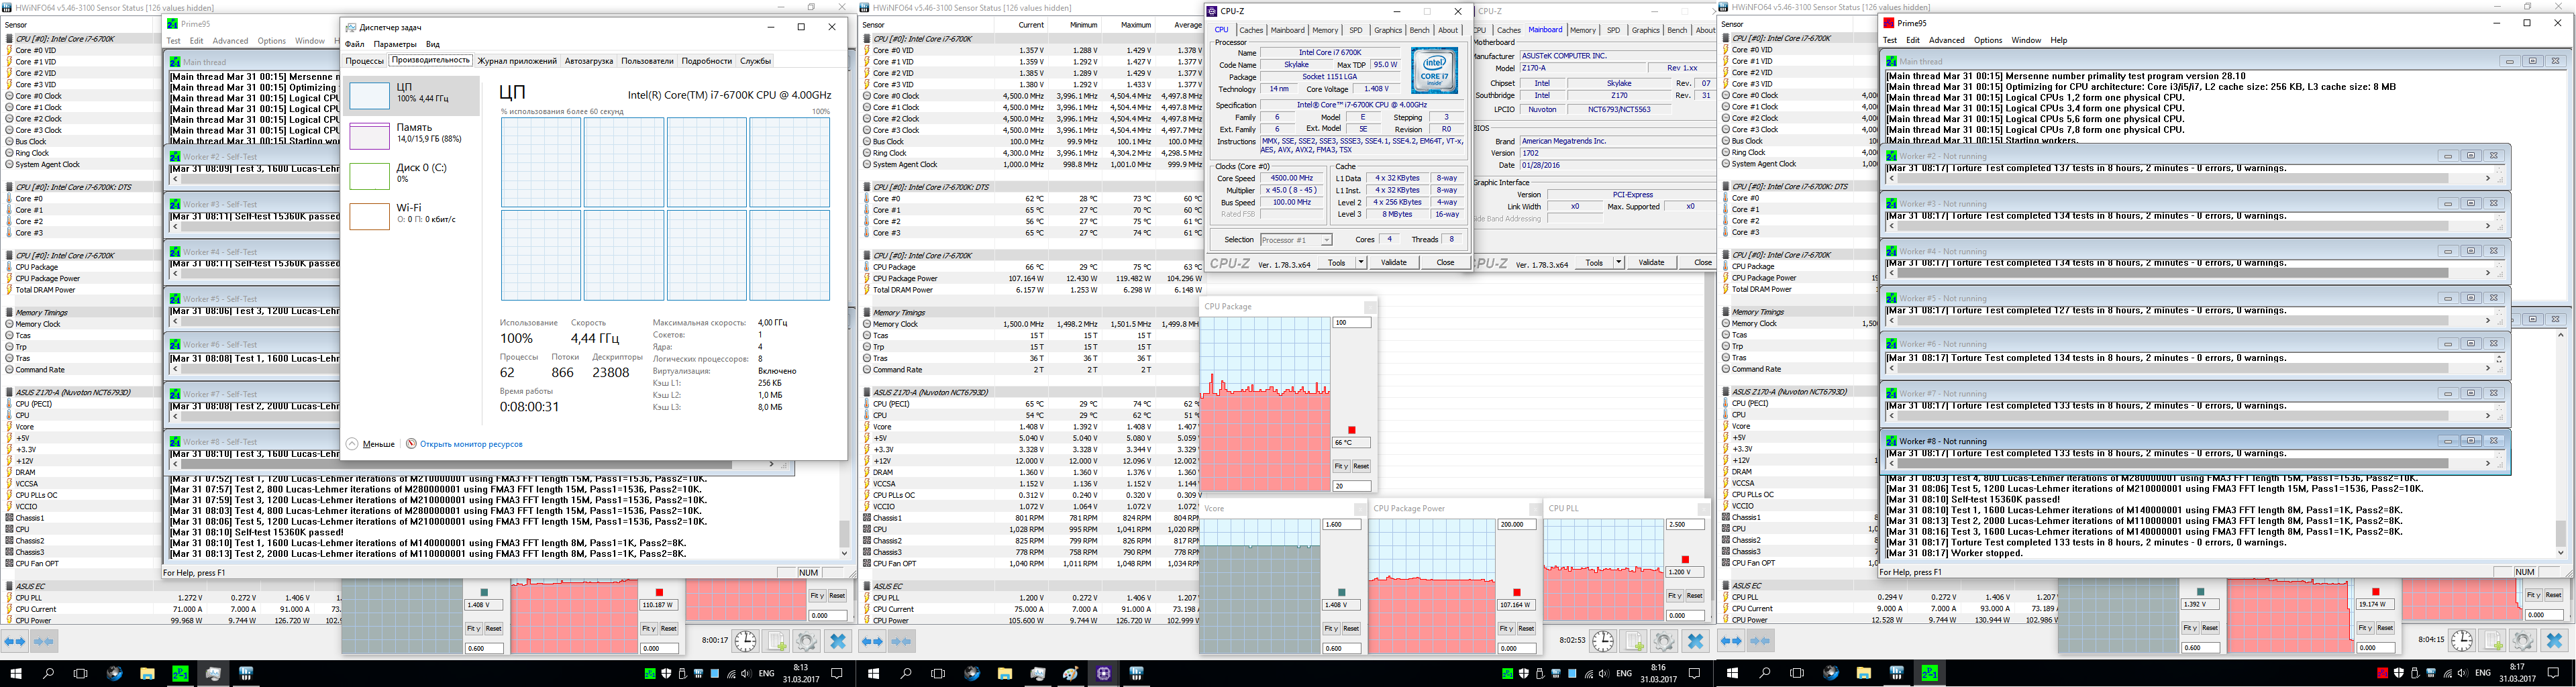Click the clock icon beside the 8:02:53 timer
2576x687 pixels.
(x=1603, y=641)
